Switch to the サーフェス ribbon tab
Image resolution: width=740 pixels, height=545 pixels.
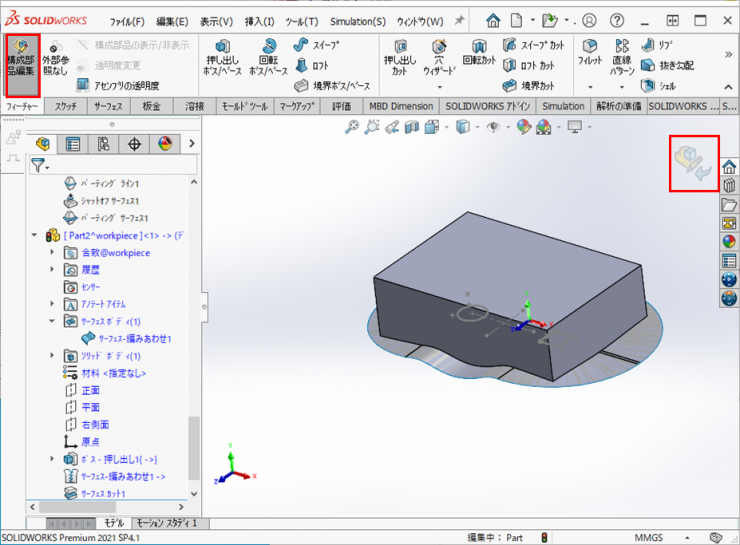pyautogui.click(x=109, y=106)
